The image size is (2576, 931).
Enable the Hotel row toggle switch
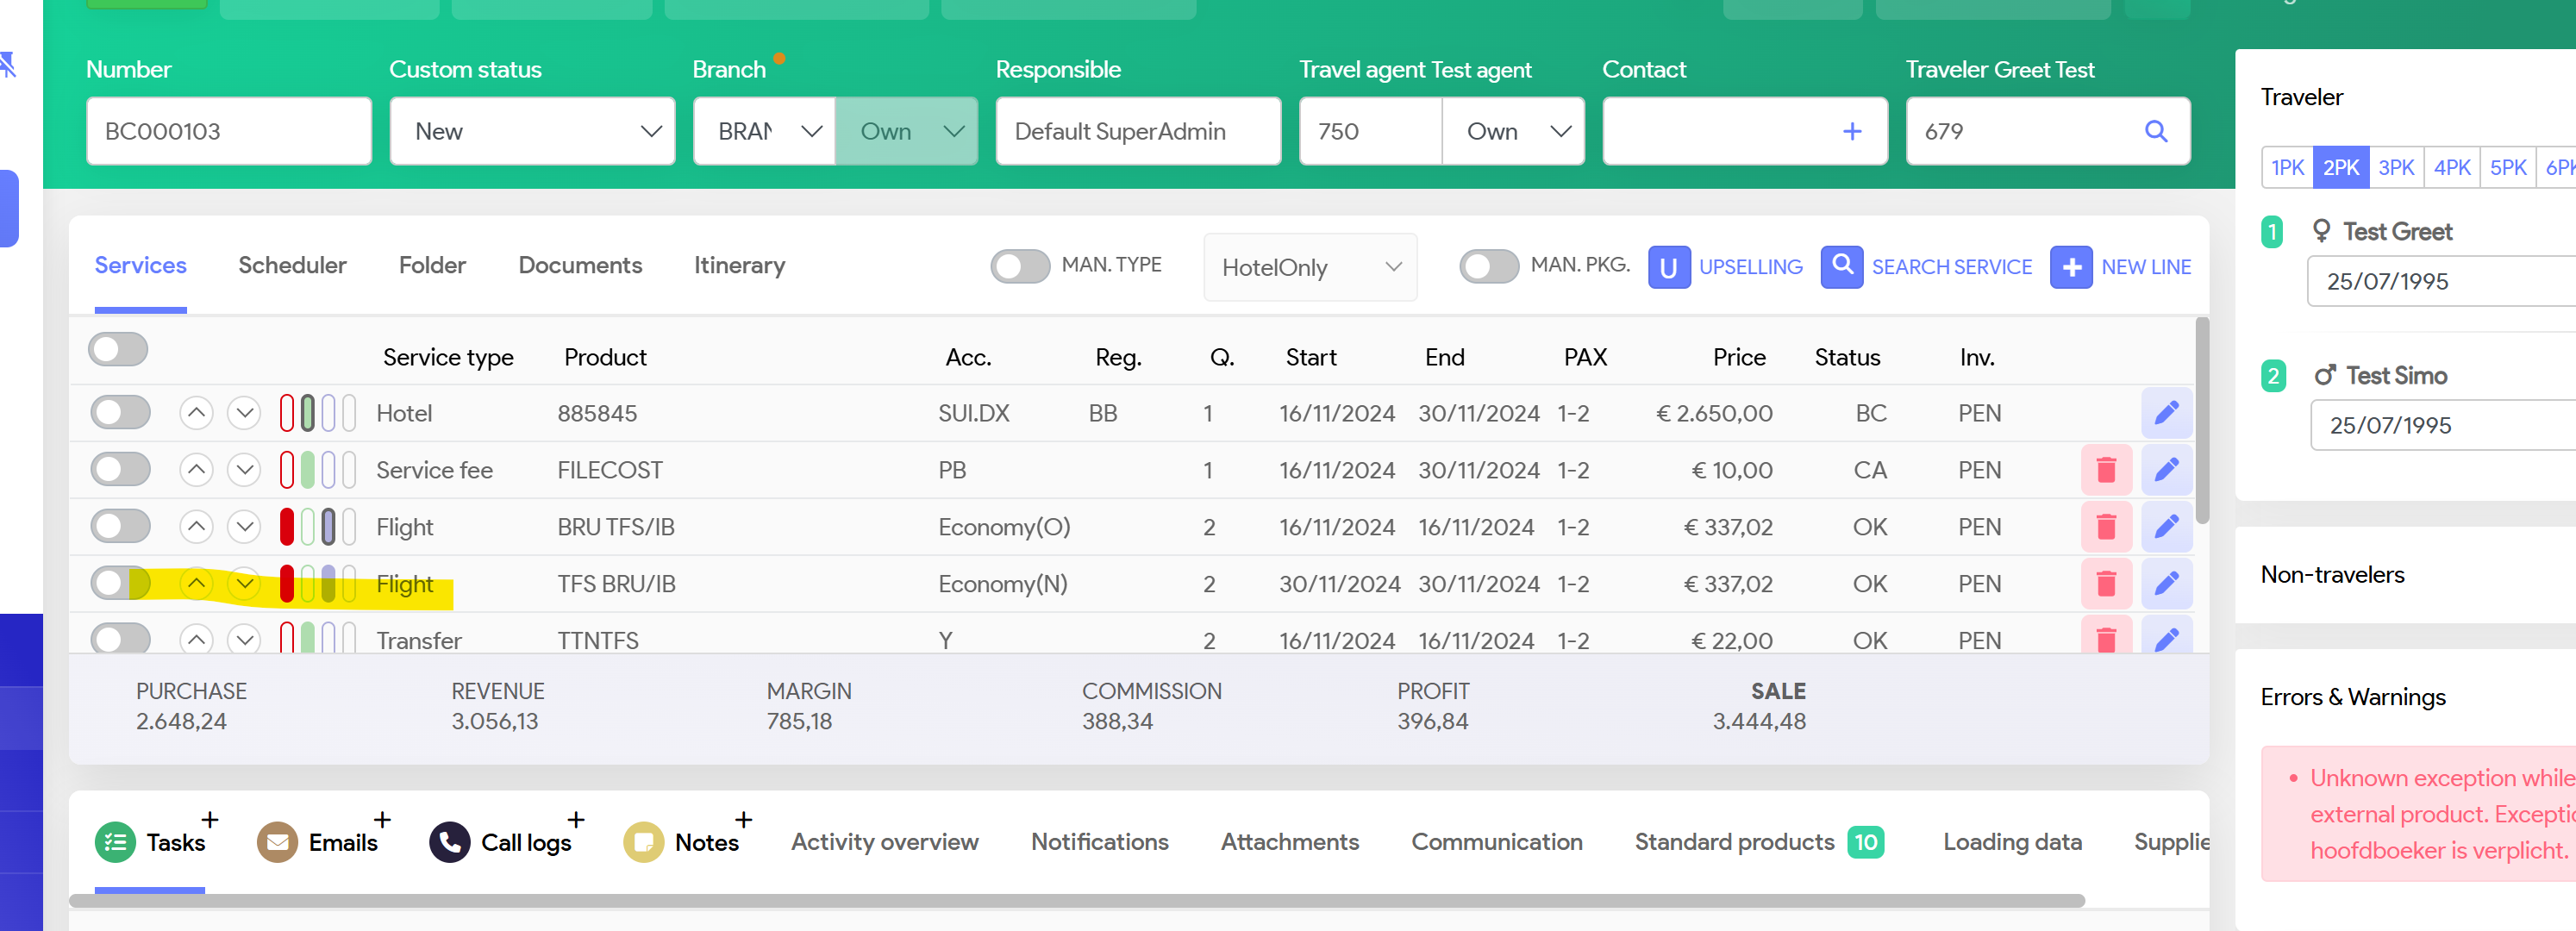click(120, 413)
